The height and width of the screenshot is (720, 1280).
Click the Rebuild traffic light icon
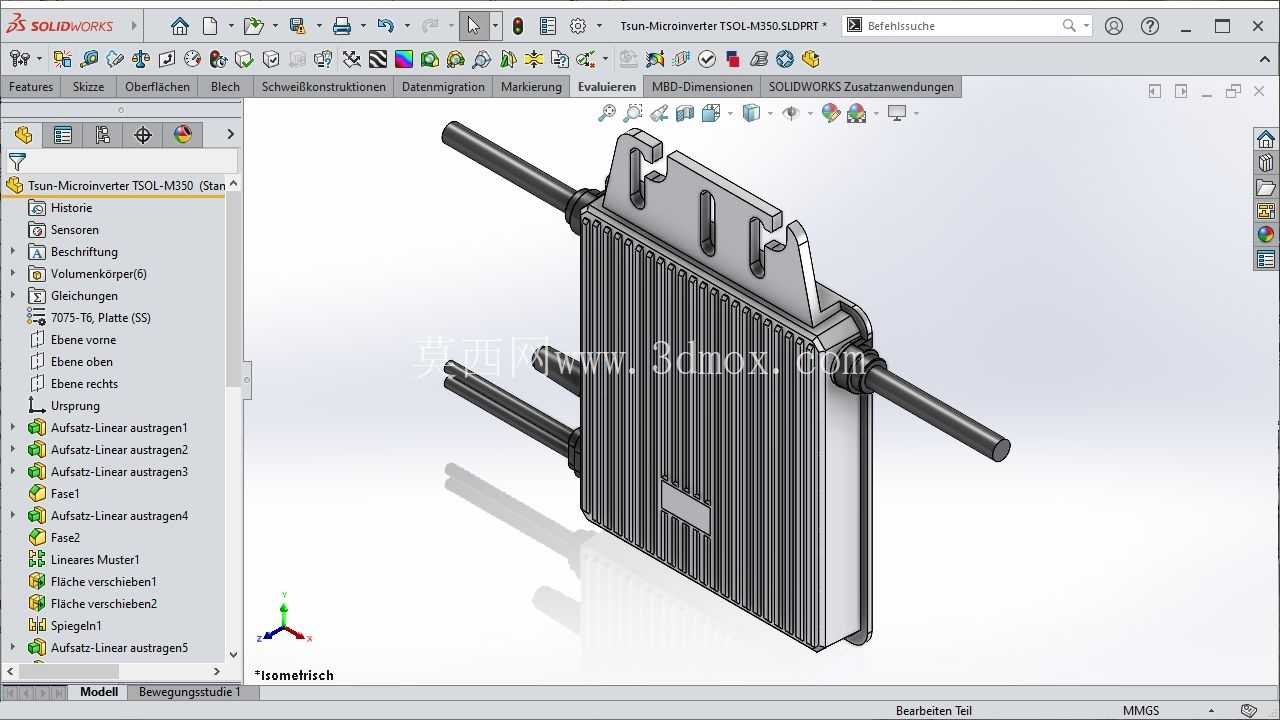518,26
